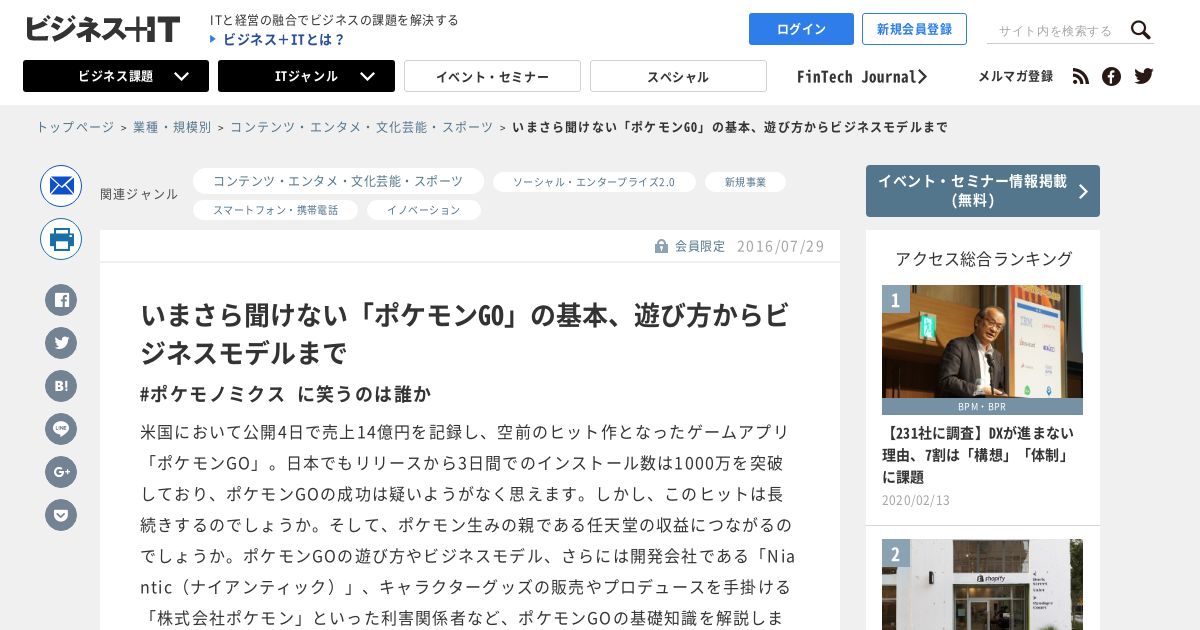Select ソーシャル・エンタープライズ2.0 genre tag
1200x630 pixels.
coord(594,182)
